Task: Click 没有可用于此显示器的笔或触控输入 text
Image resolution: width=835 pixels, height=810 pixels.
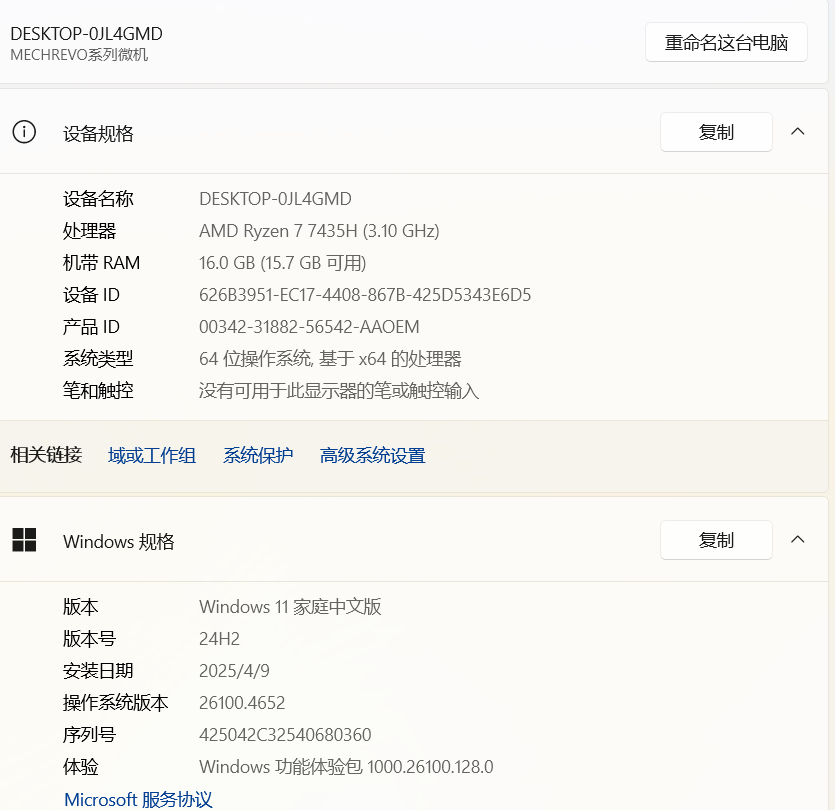Action: coord(339,391)
